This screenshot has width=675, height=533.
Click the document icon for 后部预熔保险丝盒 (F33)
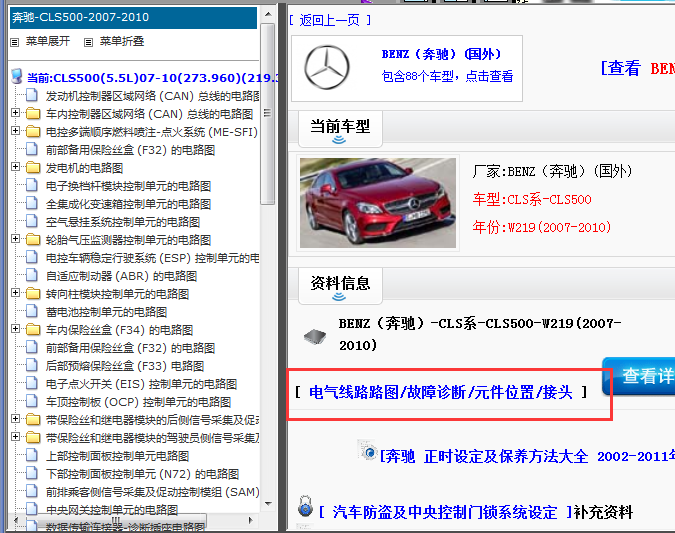(x=31, y=365)
